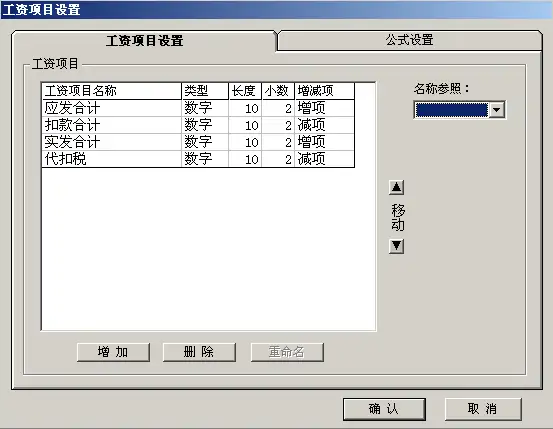Click the 减项 cell of 代扣税
Screen dimensions: 553x429
tap(324, 159)
